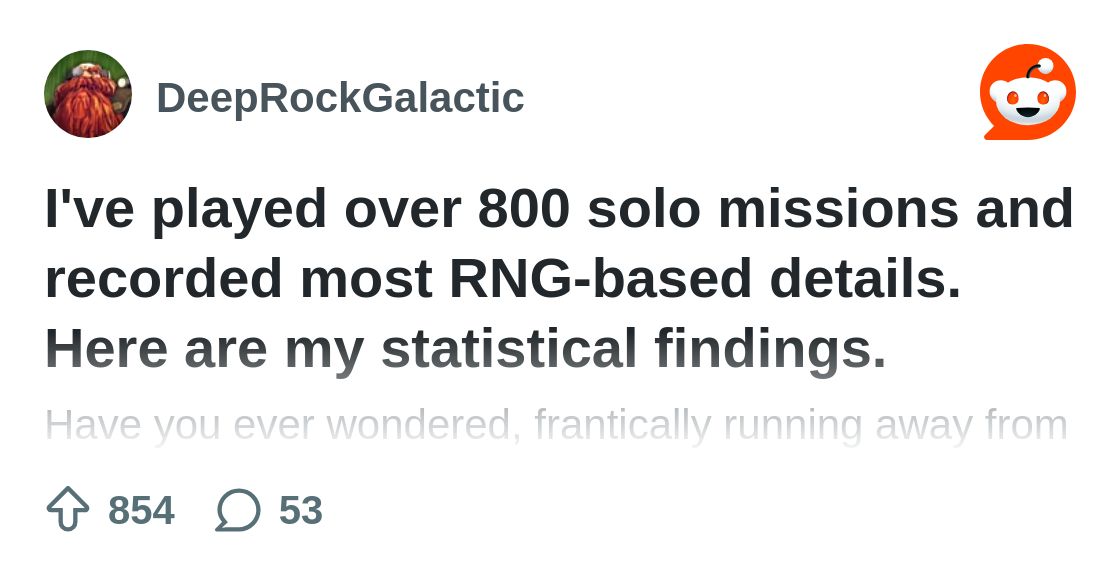Click the 53 comments count

(x=301, y=510)
